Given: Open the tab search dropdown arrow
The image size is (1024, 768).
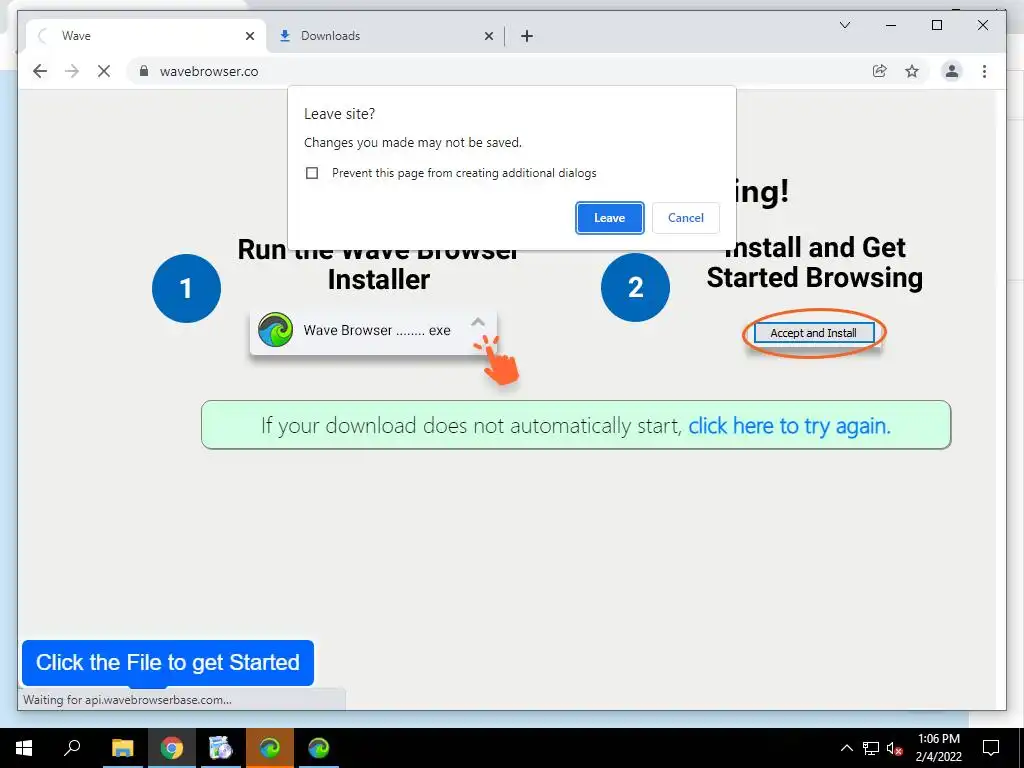Looking at the screenshot, I should (844, 25).
